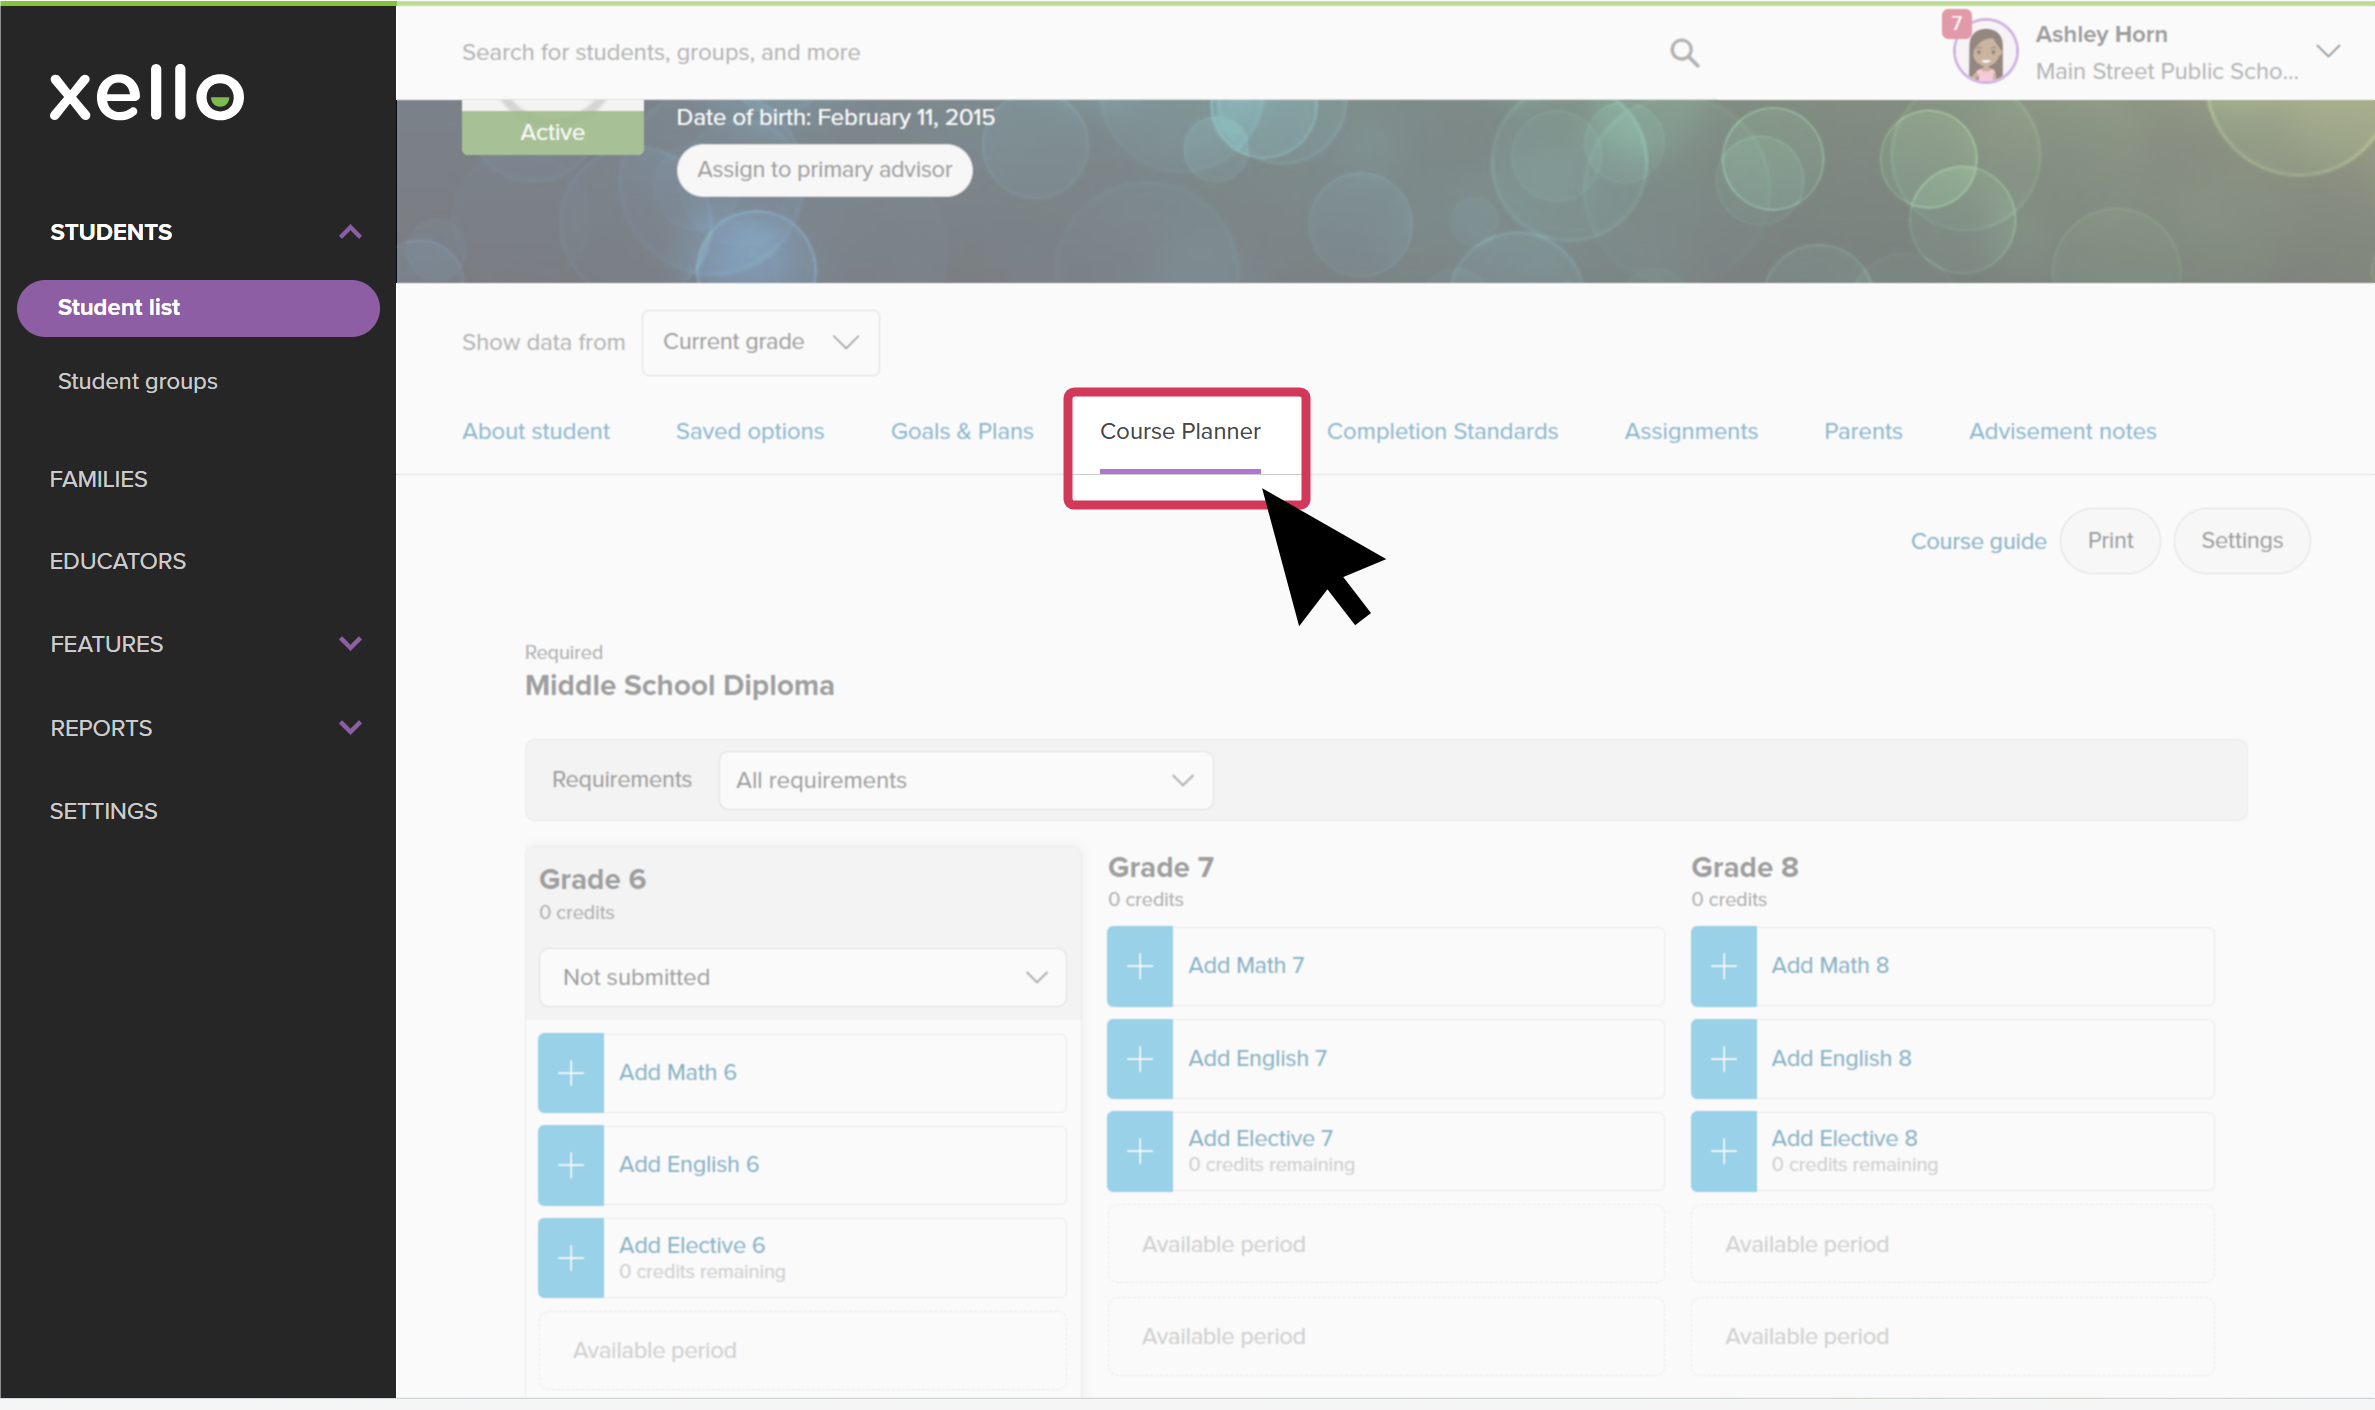Switch to the Completion Standards tab

1442,432
